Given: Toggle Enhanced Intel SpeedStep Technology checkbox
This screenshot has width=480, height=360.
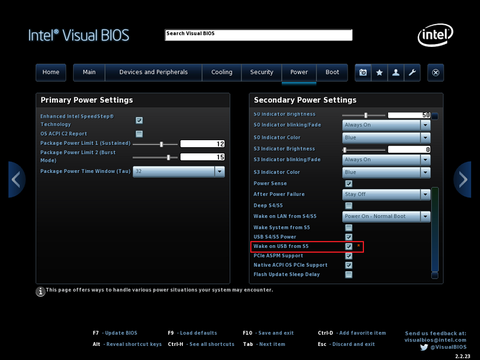Looking at the screenshot, I should [x=139, y=120].
